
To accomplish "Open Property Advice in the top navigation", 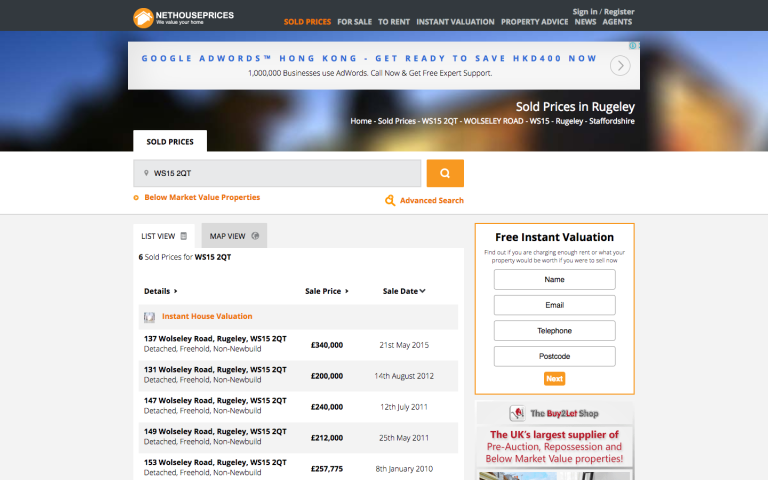I will [x=535, y=21].
